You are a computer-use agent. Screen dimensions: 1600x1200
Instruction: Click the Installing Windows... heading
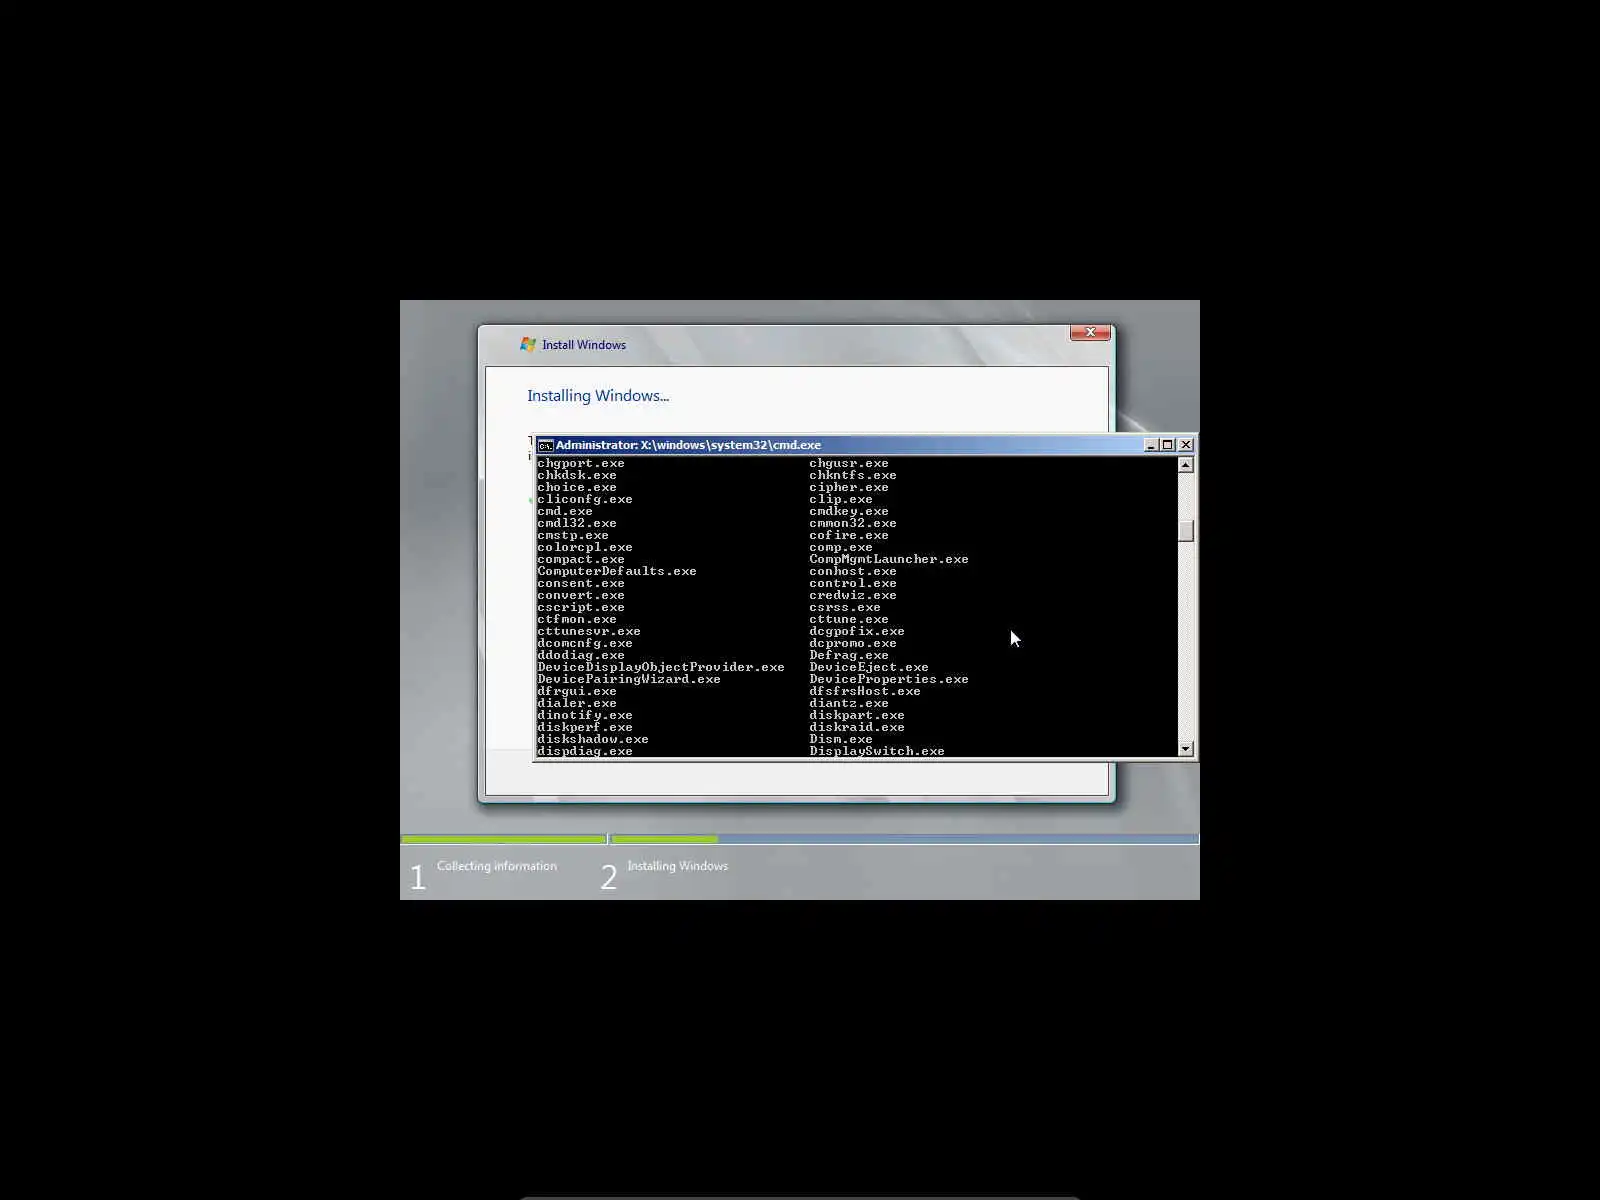coord(598,396)
